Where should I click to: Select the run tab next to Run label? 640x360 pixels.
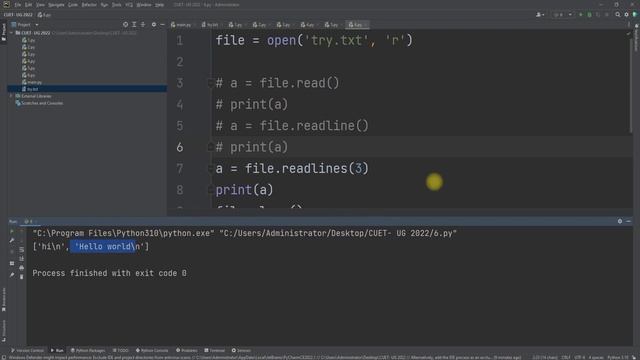click(30, 222)
